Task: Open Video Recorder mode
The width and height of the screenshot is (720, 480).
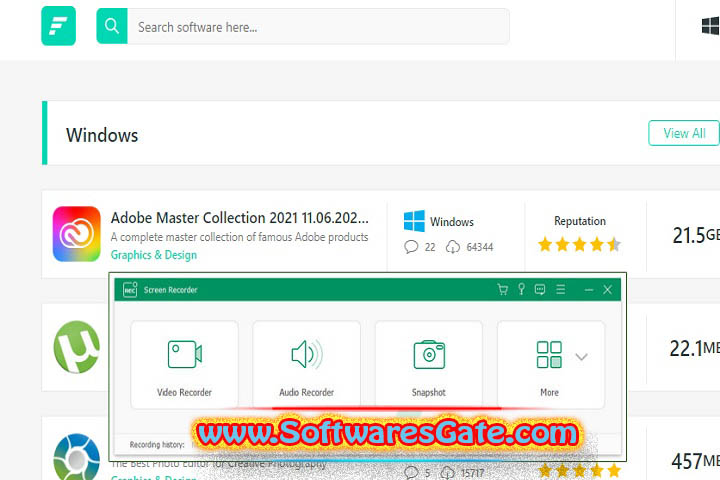Action: click(x=185, y=365)
